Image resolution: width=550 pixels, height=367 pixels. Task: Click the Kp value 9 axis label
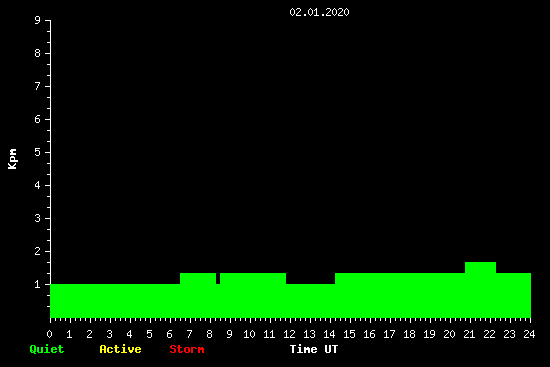[x=37, y=20]
